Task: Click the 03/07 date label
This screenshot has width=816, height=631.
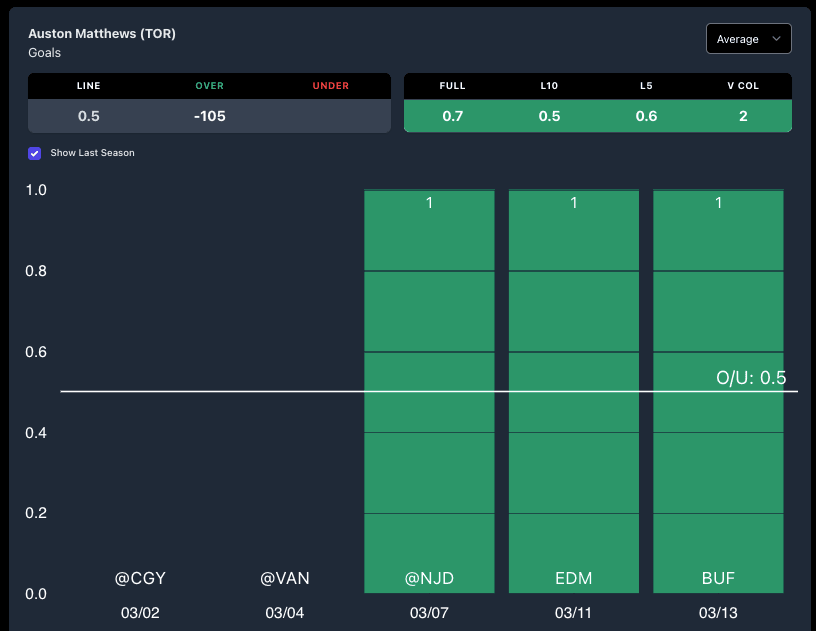Action: pos(429,613)
